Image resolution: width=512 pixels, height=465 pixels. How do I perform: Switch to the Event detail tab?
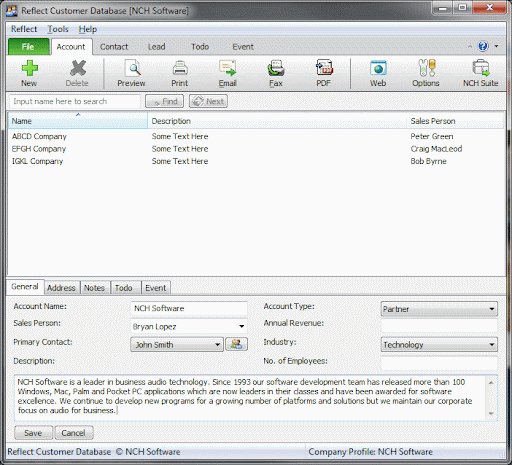156,288
